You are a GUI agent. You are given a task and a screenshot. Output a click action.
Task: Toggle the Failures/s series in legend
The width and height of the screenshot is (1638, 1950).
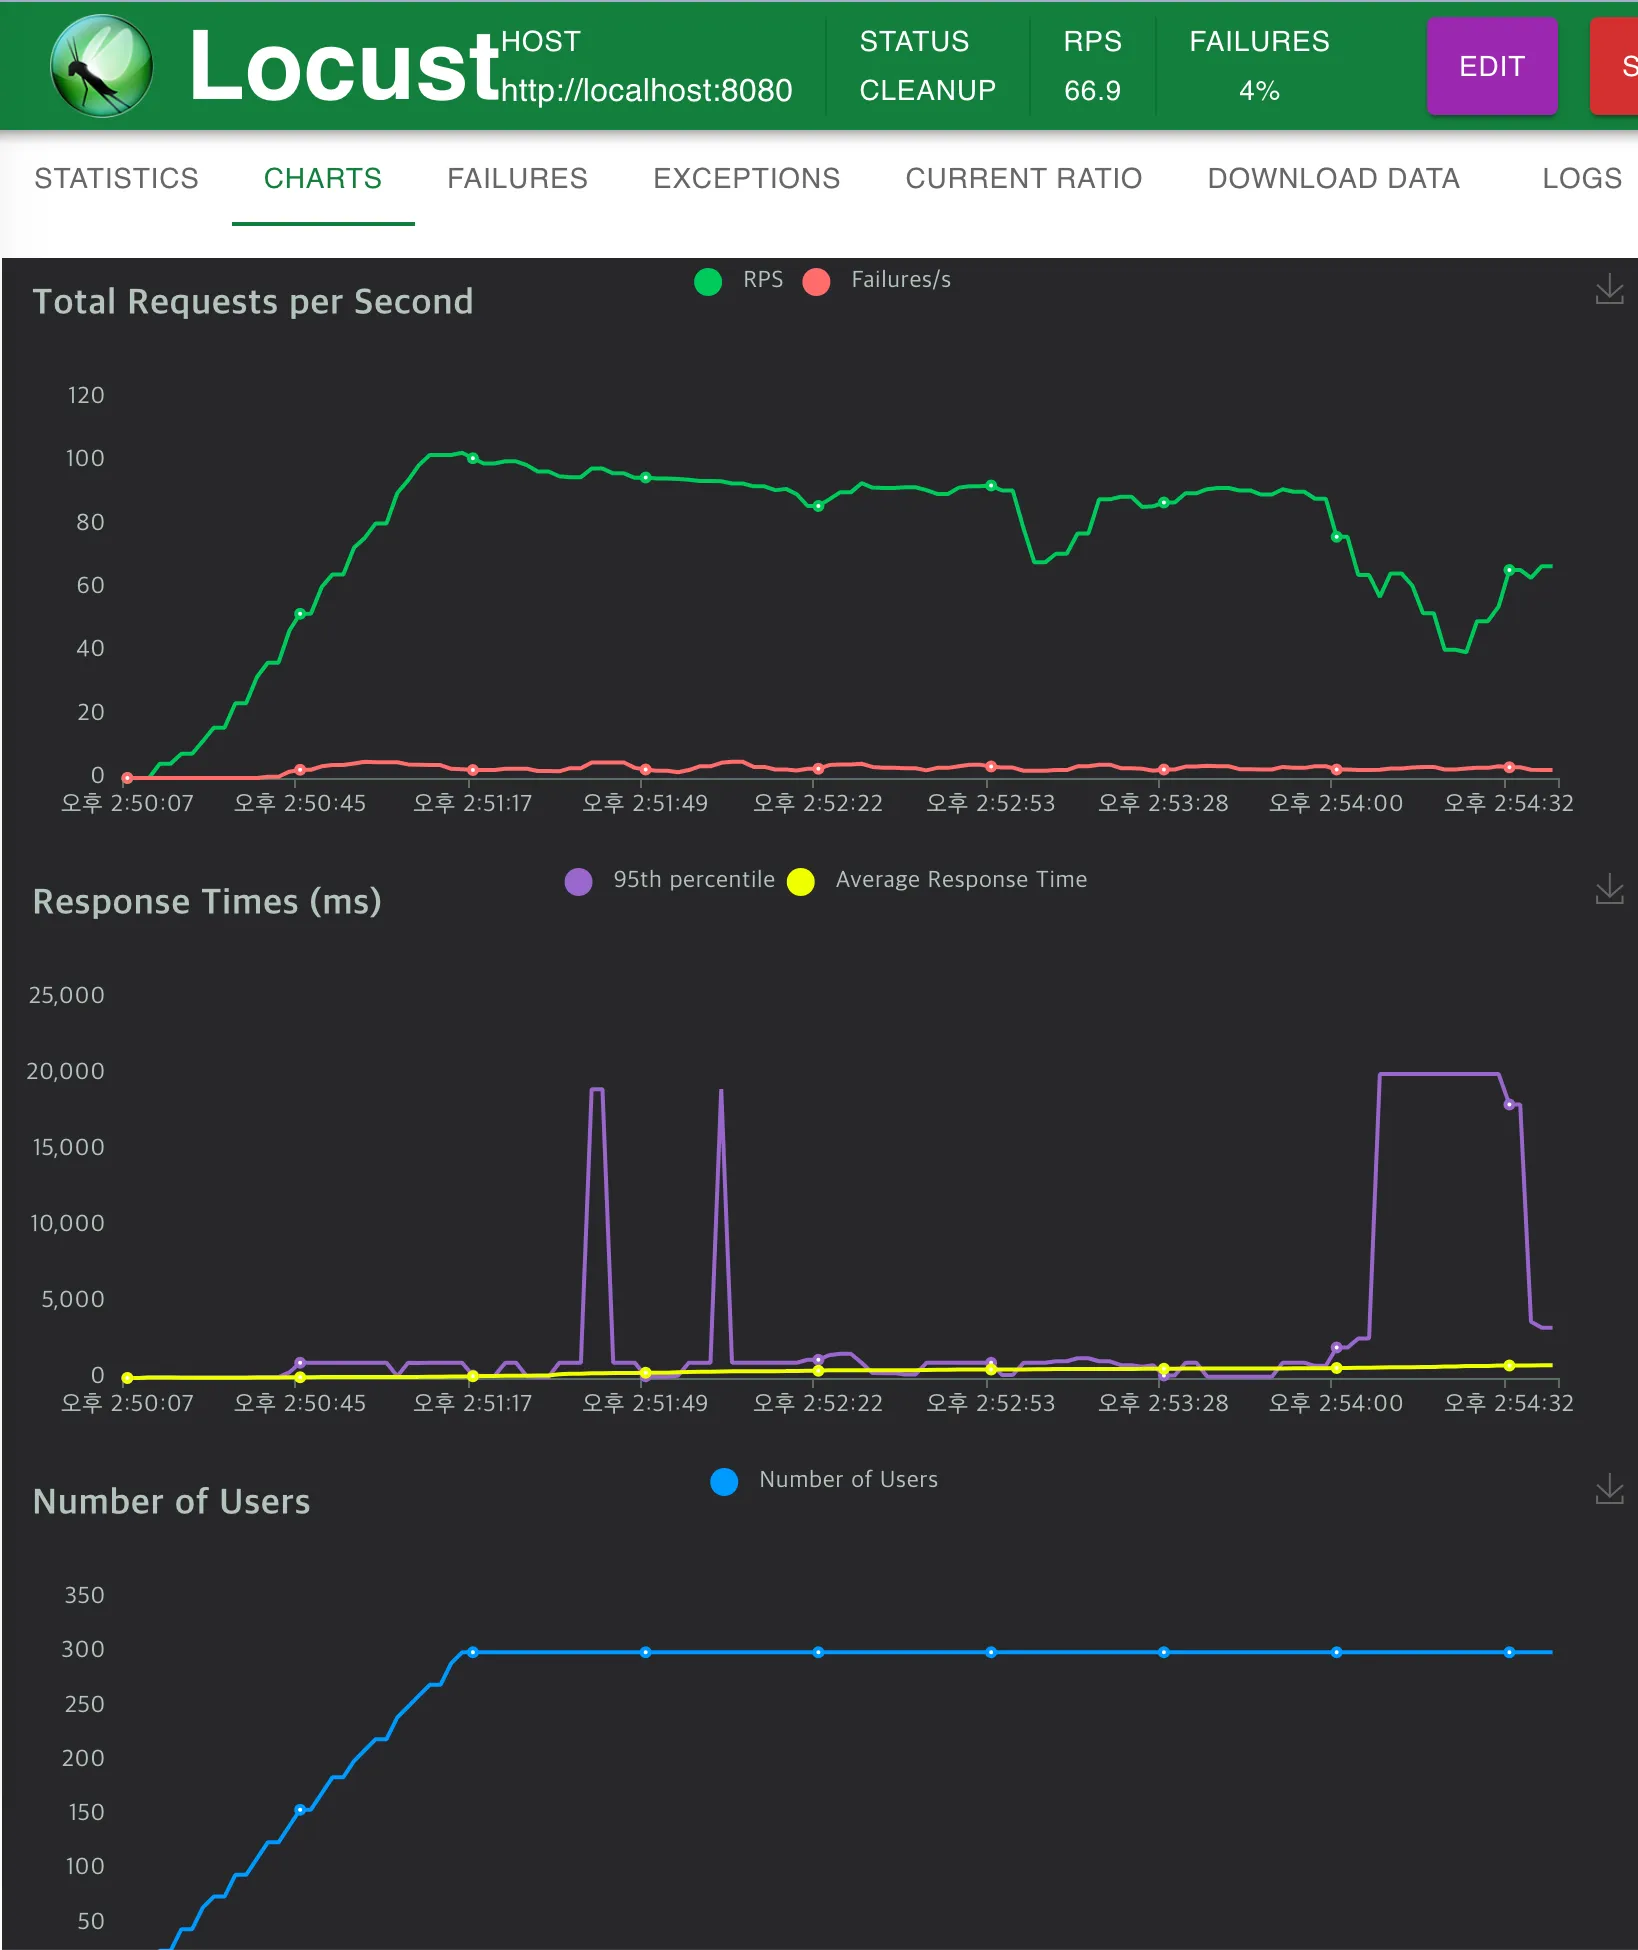pos(877,281)
